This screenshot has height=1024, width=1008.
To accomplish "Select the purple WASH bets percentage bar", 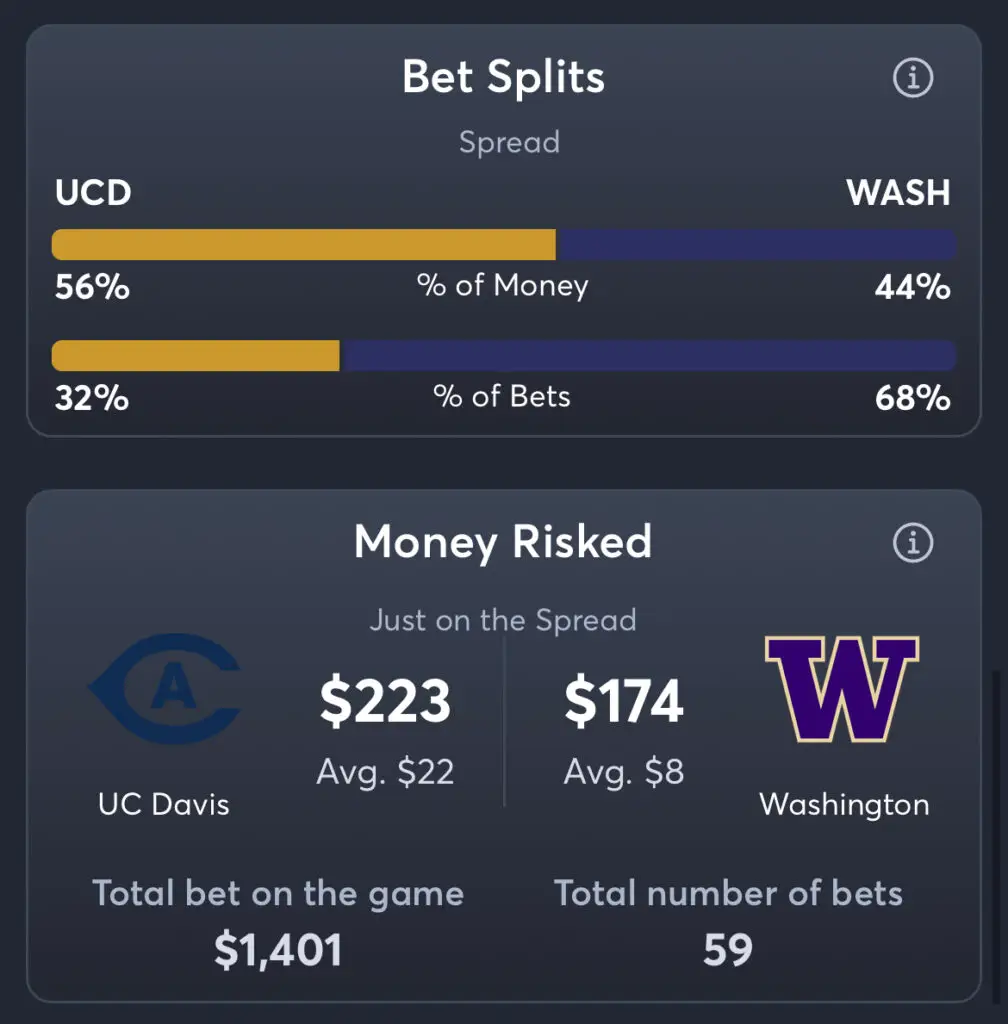I will (648, 355).
